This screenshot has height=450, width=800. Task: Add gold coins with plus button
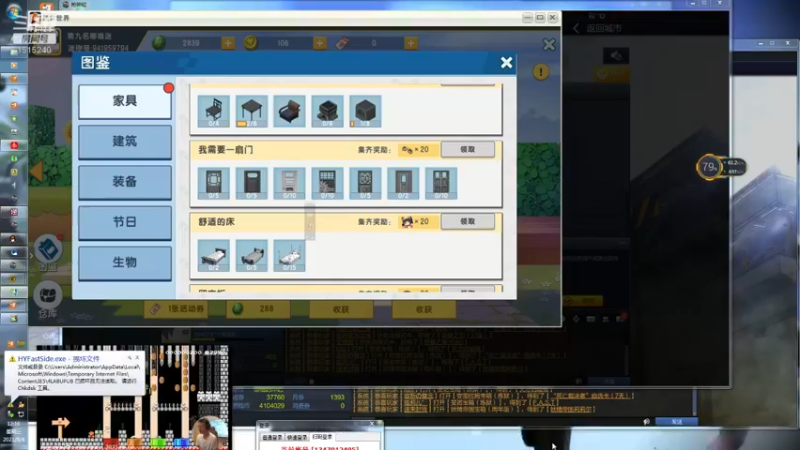(320, 43)
